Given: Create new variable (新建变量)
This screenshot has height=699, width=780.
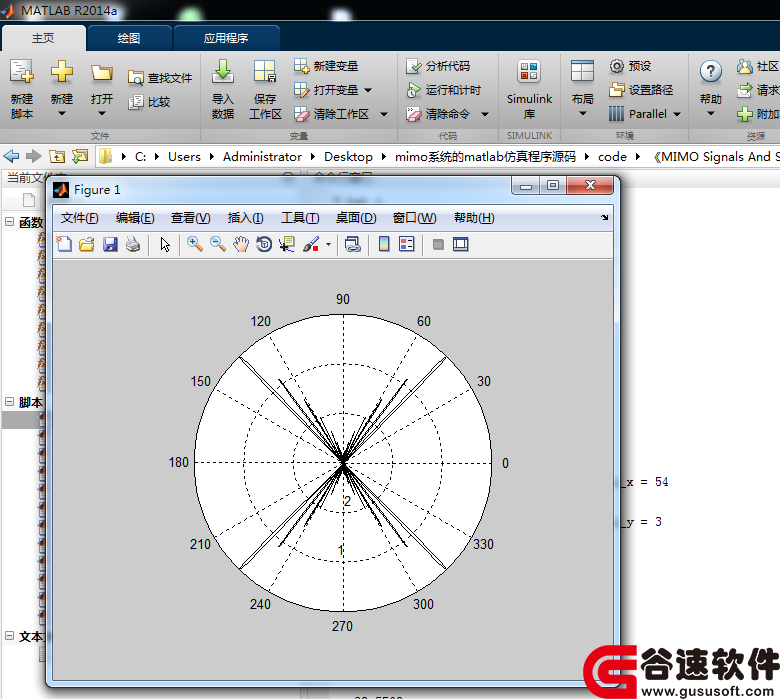Looking at the screenshot, I should [x=326, y=66].
